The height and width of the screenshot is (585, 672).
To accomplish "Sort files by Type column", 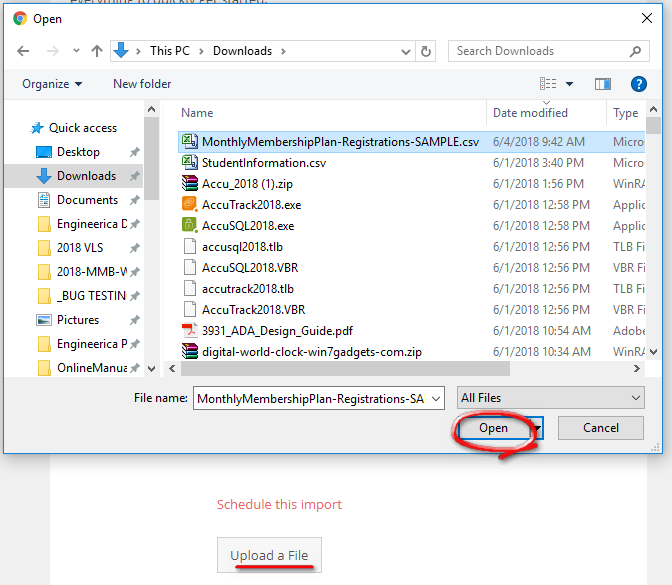I will coord(626,113).
